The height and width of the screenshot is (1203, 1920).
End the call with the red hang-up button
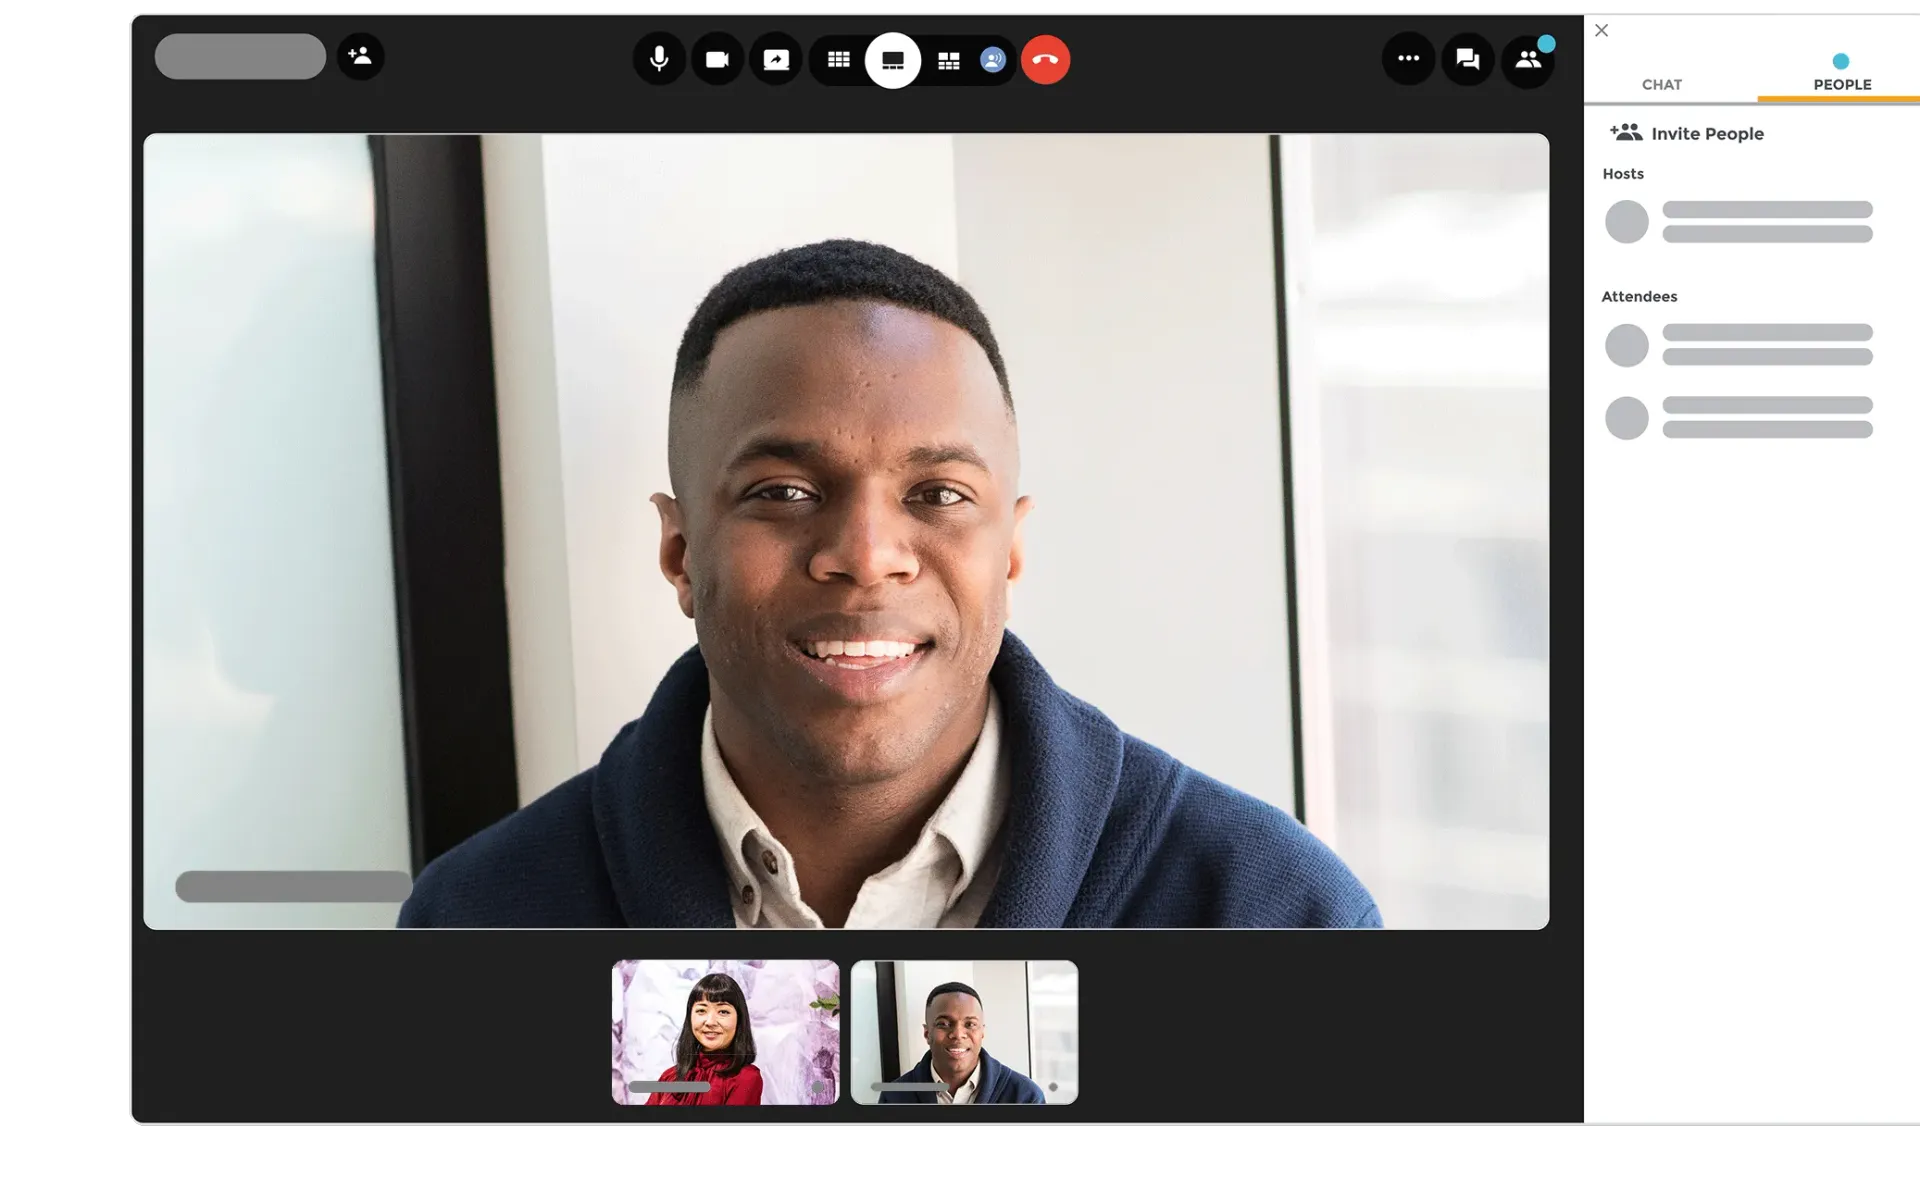(1046, 59)
